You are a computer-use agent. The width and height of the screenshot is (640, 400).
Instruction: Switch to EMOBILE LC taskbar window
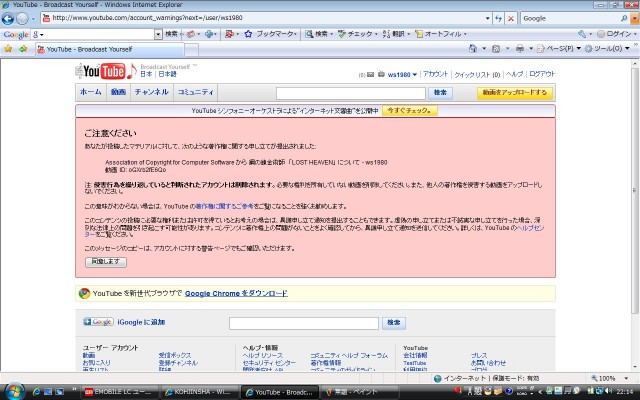pos(119,392)
